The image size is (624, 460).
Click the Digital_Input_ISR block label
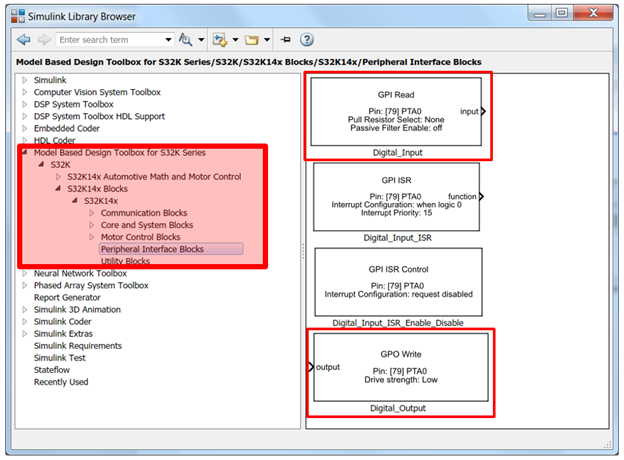coord(398,238)
